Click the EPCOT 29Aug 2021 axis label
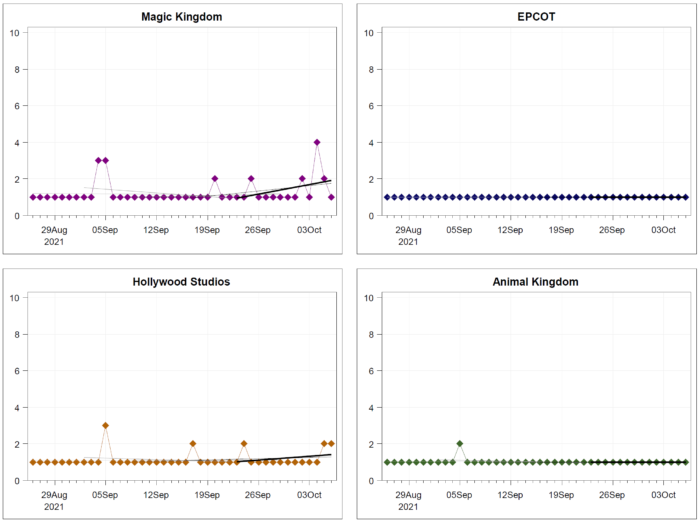This screenshot has height=522, width=700. point(408,236)
